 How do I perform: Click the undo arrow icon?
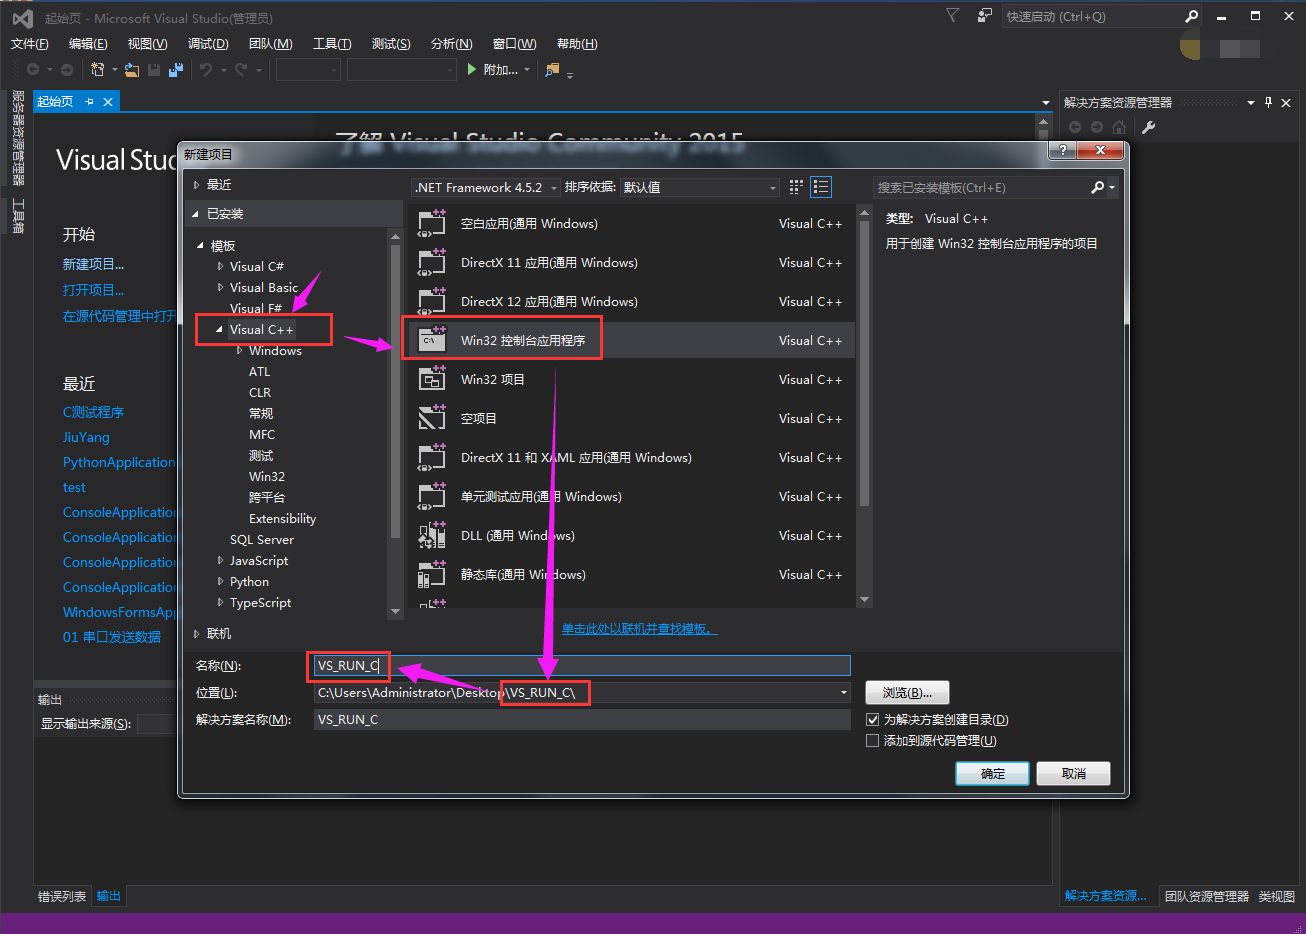(206, 69)
